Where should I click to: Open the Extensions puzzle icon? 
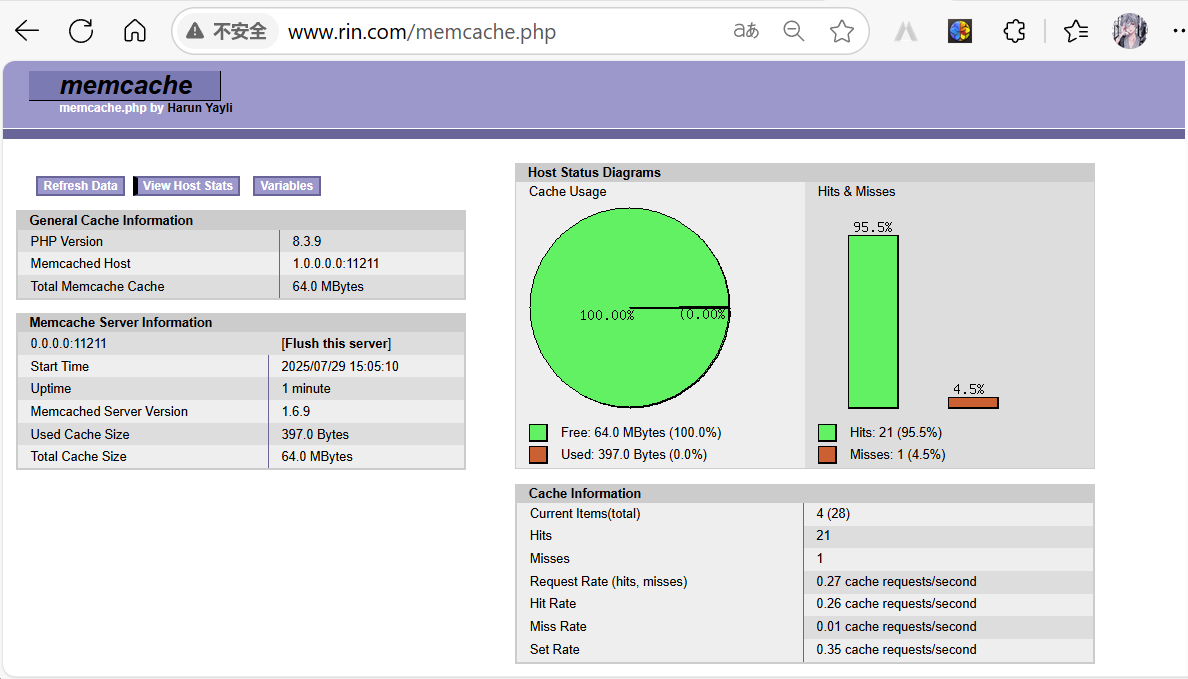click(1014, 31)
